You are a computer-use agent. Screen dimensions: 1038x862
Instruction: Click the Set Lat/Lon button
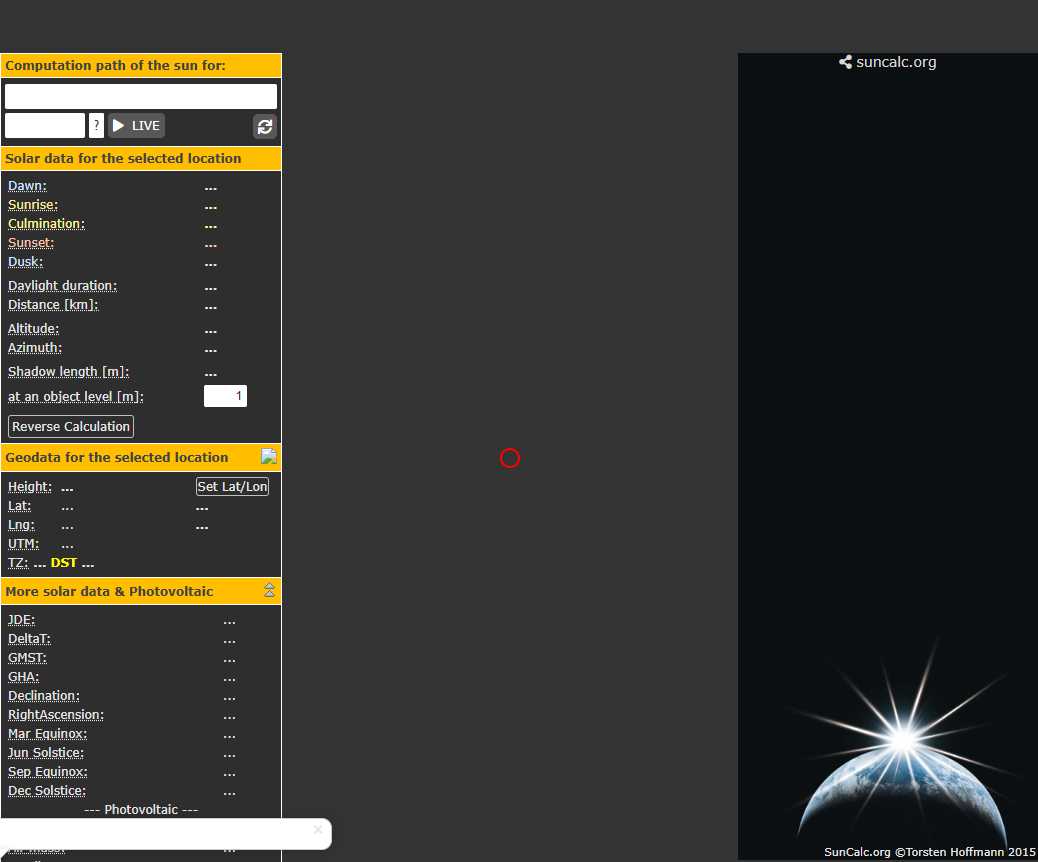pyautogui.click(x=232, y=487)
